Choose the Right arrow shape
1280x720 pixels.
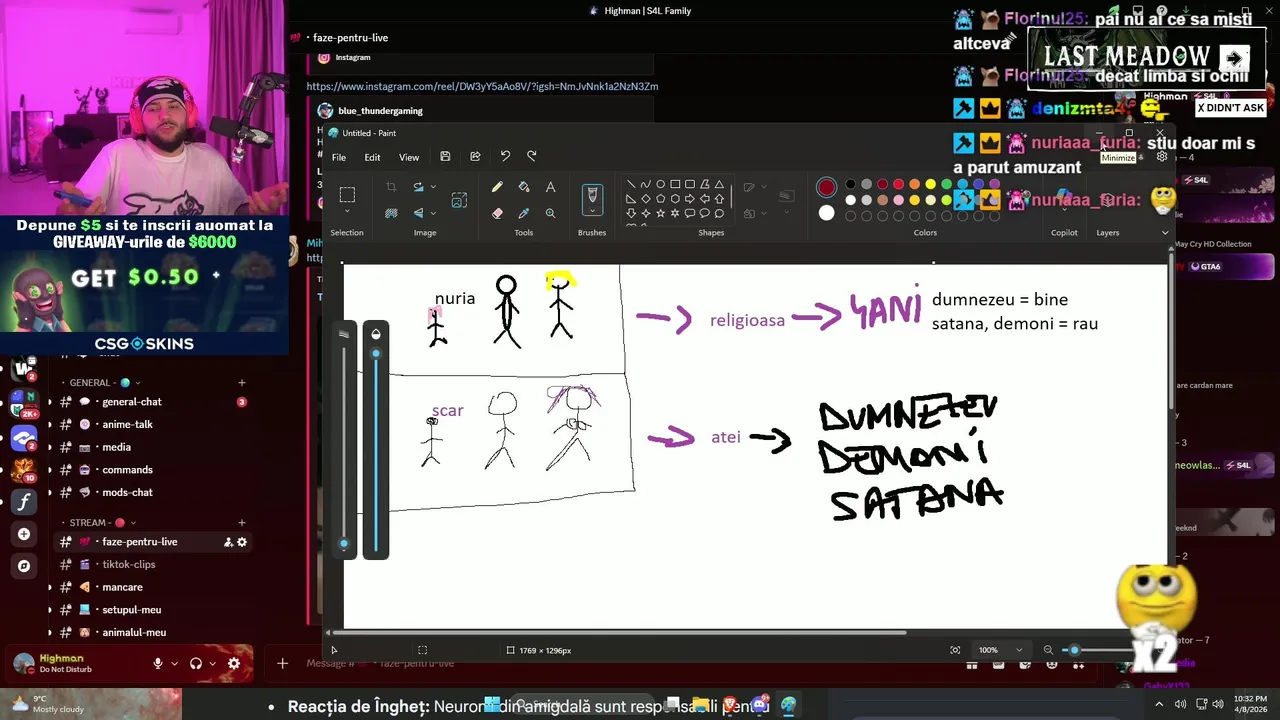pos(690,198)
